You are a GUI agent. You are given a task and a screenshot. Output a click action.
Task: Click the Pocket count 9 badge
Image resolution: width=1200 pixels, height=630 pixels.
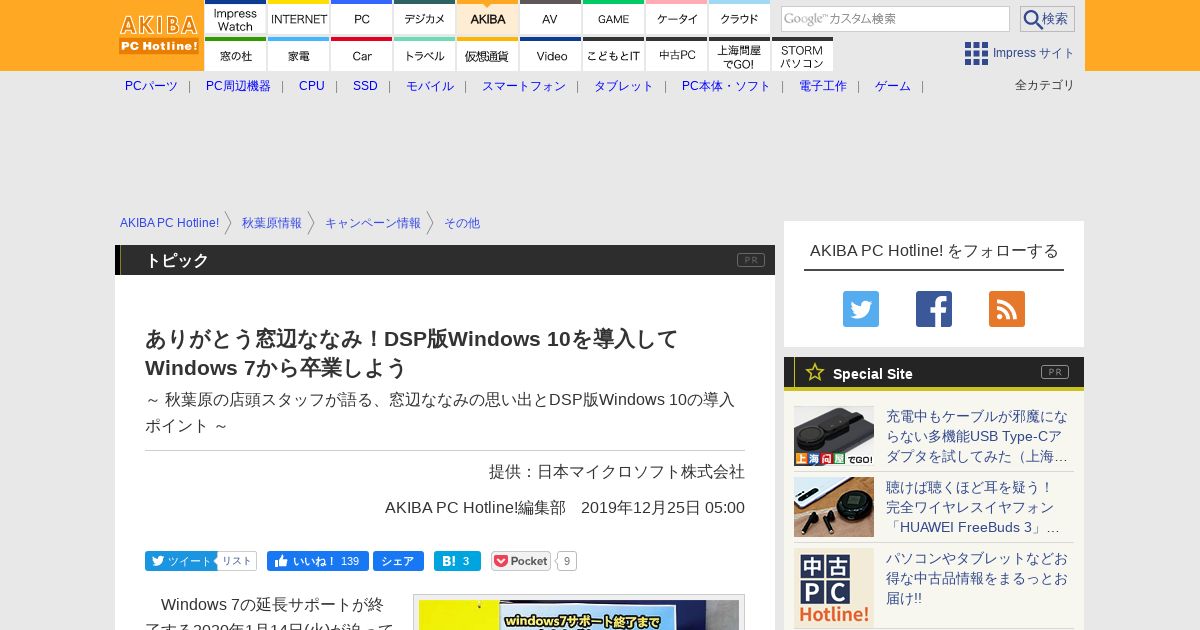[x=567, y=561]
